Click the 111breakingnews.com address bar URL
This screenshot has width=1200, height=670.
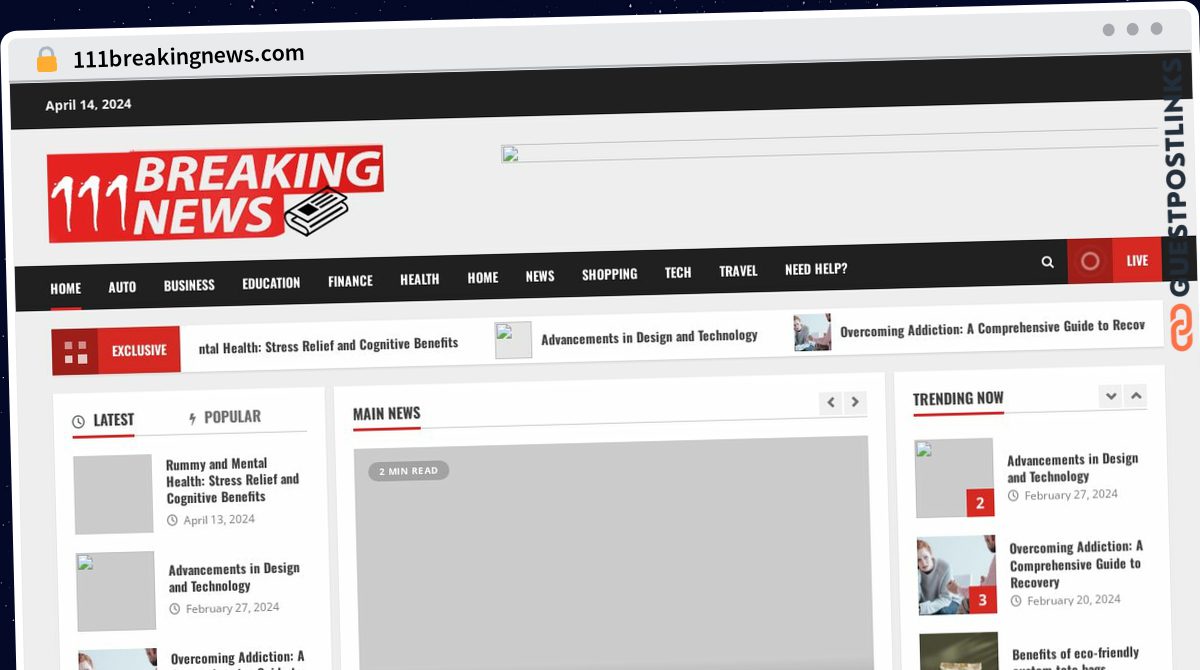pos(189,56)
